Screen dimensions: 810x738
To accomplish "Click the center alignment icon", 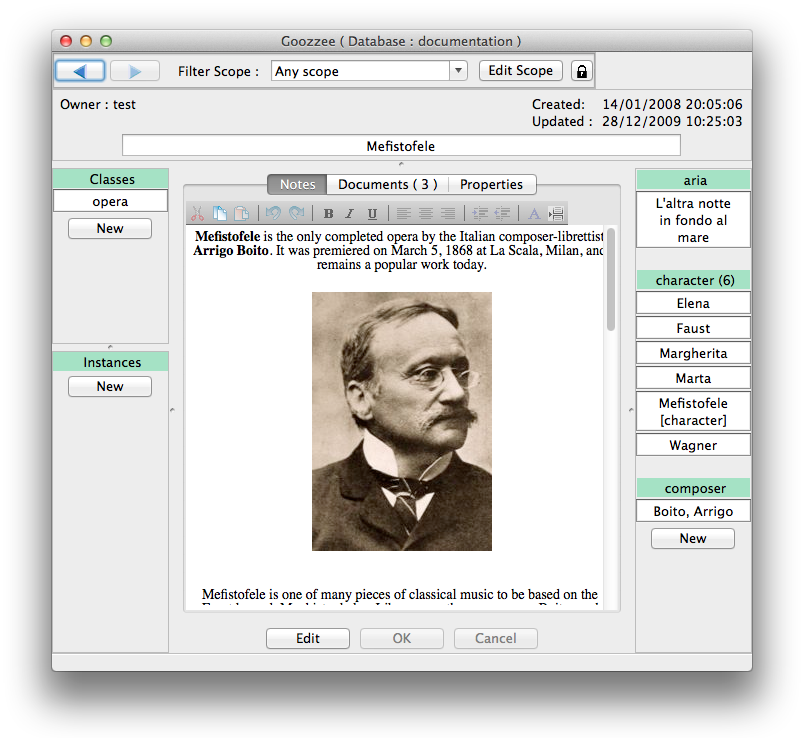I will (x=426, y=213).
